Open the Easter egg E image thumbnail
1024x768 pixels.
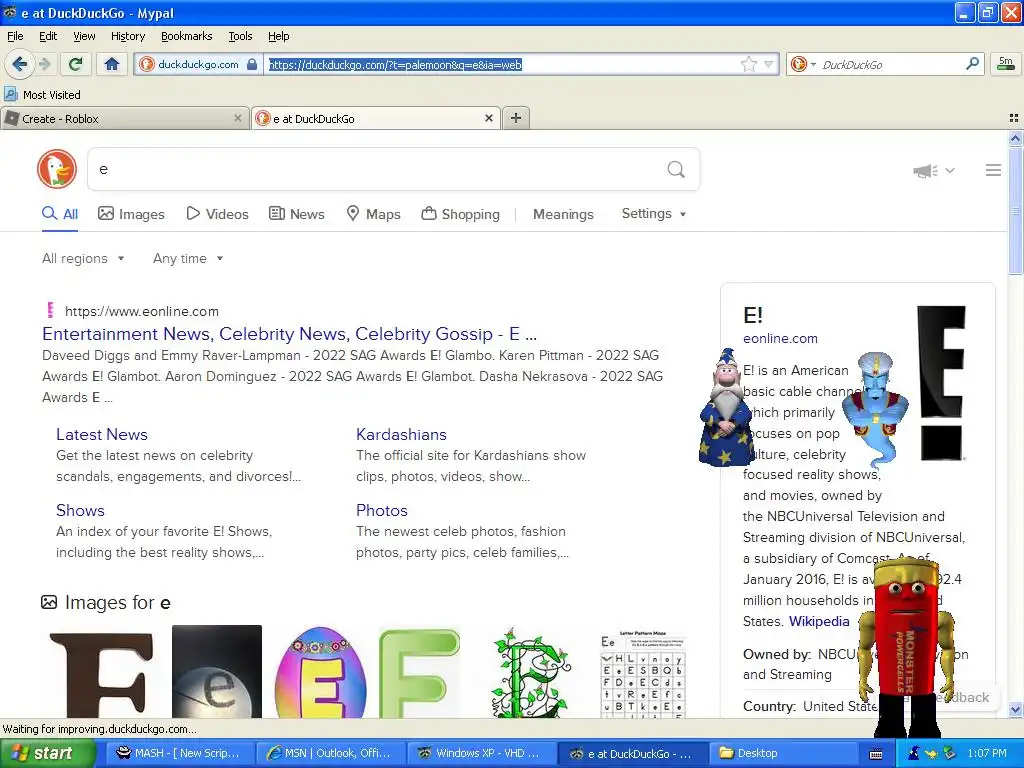pos(320,673)
